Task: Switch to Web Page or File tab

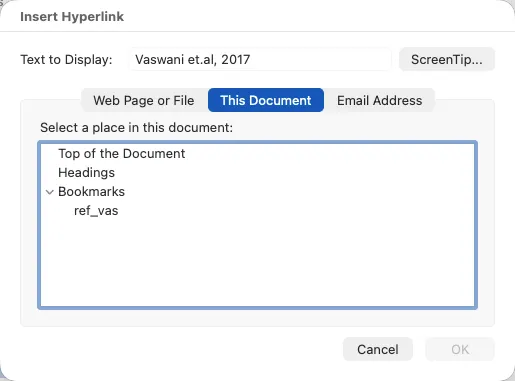Action: (144, 100)
